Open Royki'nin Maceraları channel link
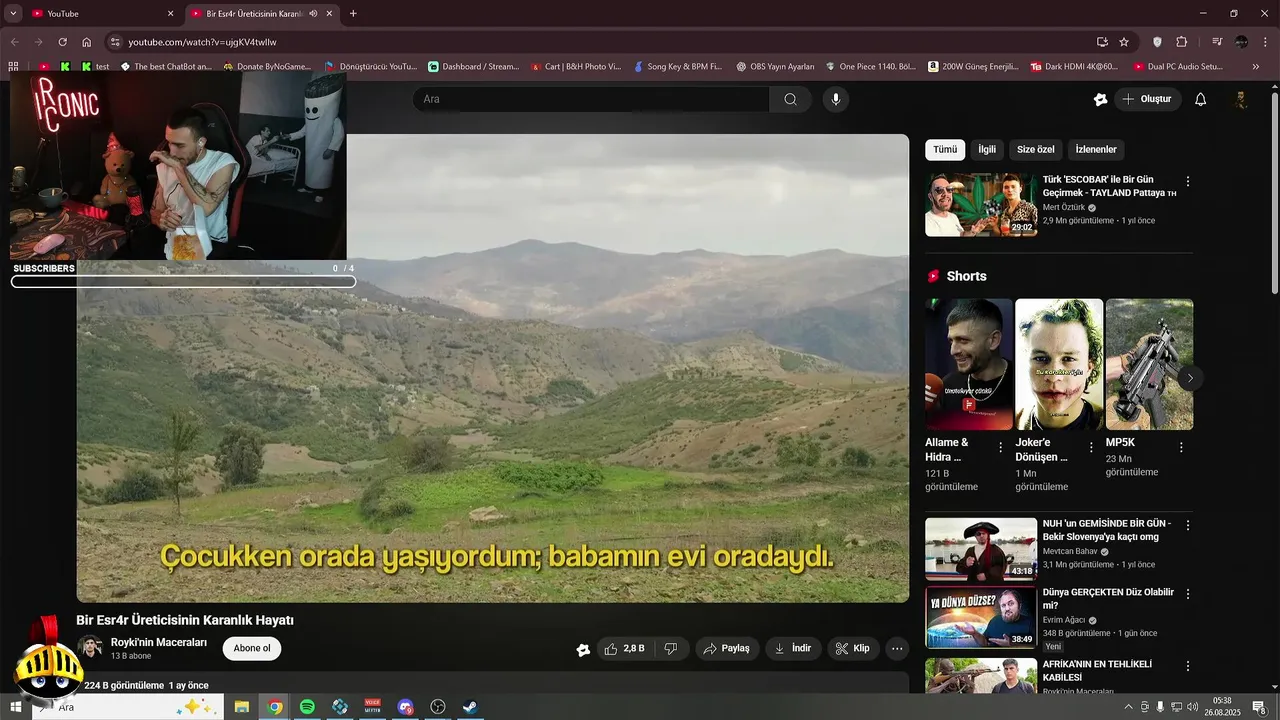The image size is (1280, 720). 159,642
